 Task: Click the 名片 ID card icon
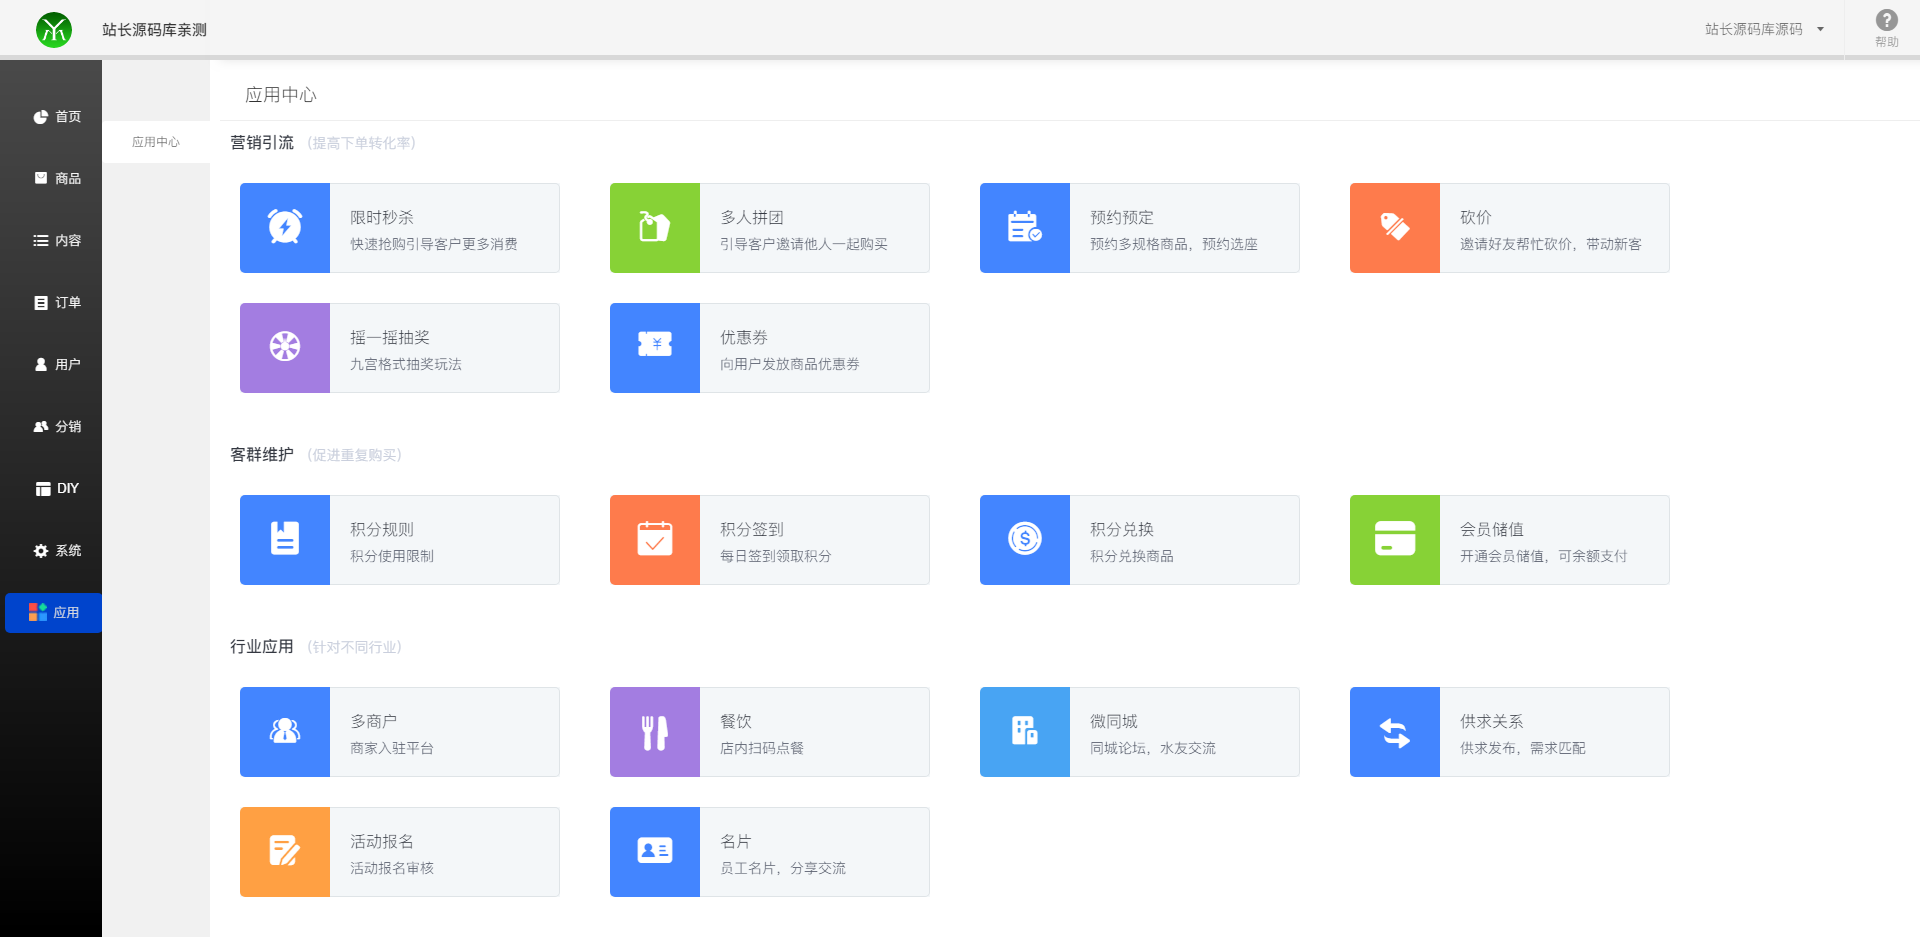[x=655, y=852]
